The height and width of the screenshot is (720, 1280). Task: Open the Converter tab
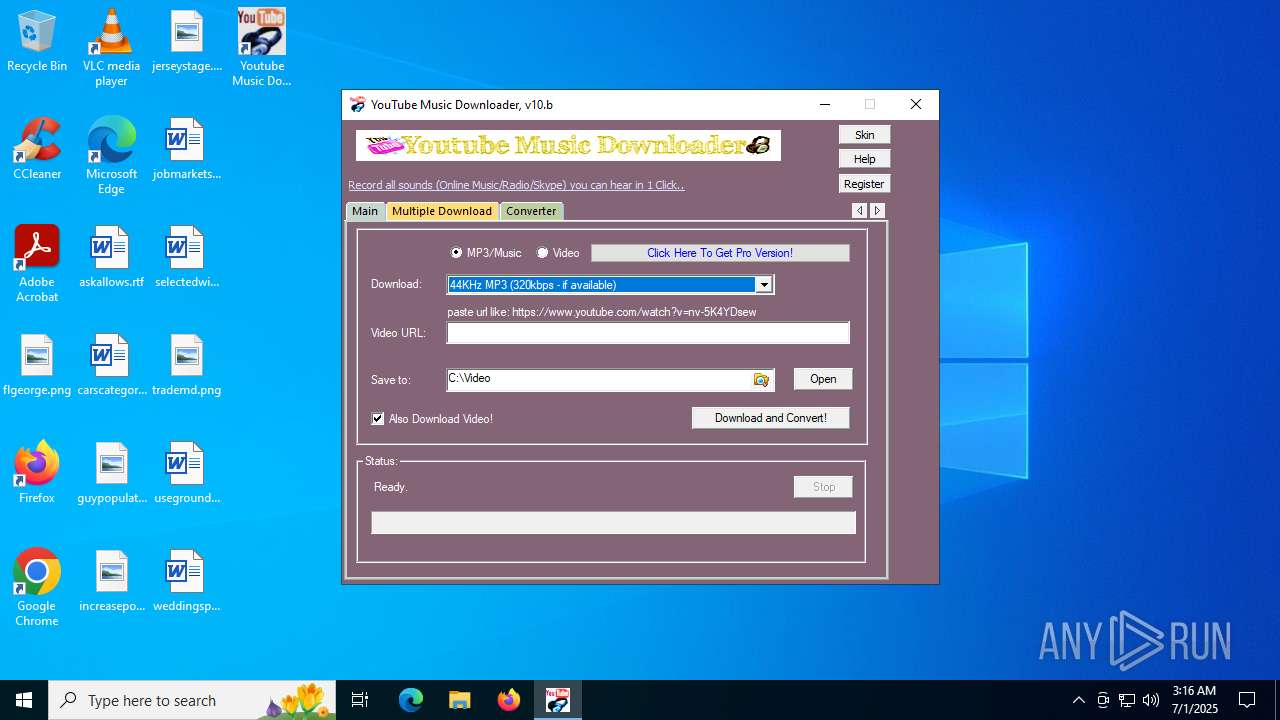[531, 211]
